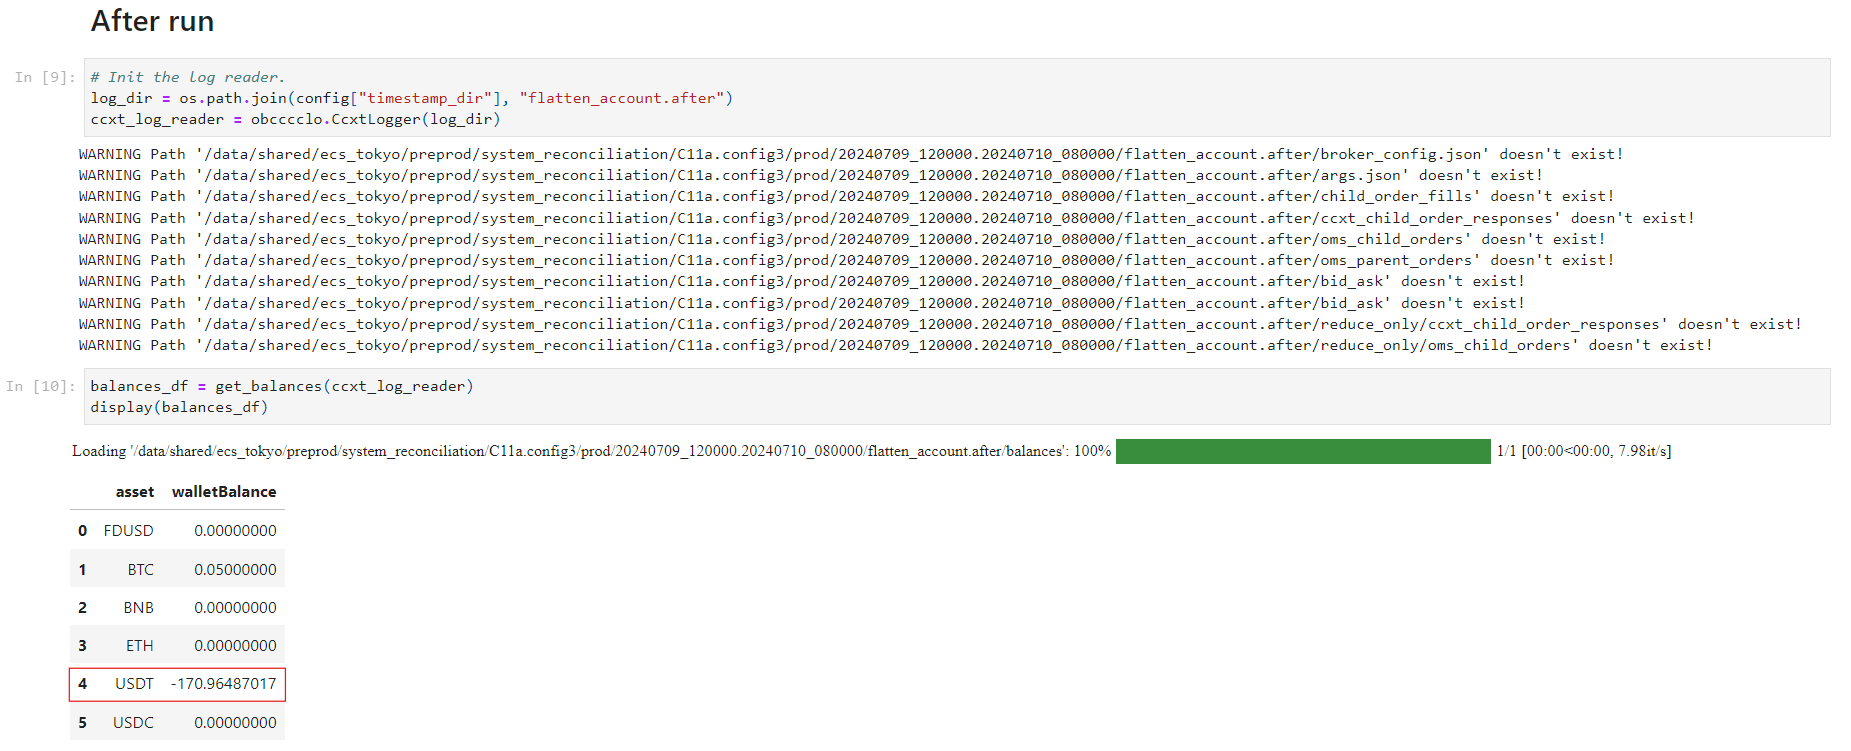Click the green loading progress bar
Image resolution: width=1851 pixels, height=751 pixels.
(x=1303, y=451)
